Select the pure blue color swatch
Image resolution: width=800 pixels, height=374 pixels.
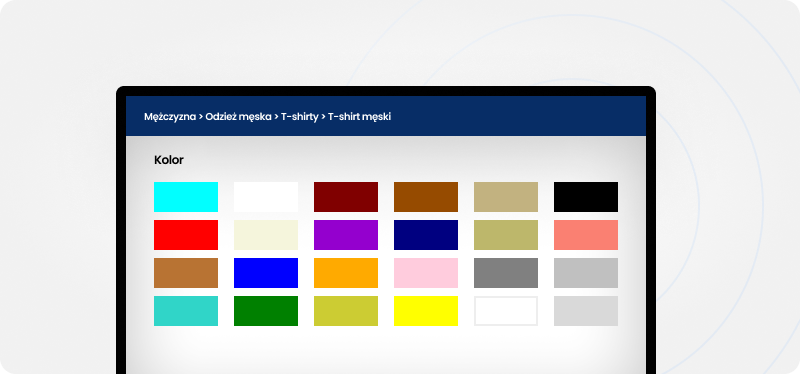pos(266,273)
